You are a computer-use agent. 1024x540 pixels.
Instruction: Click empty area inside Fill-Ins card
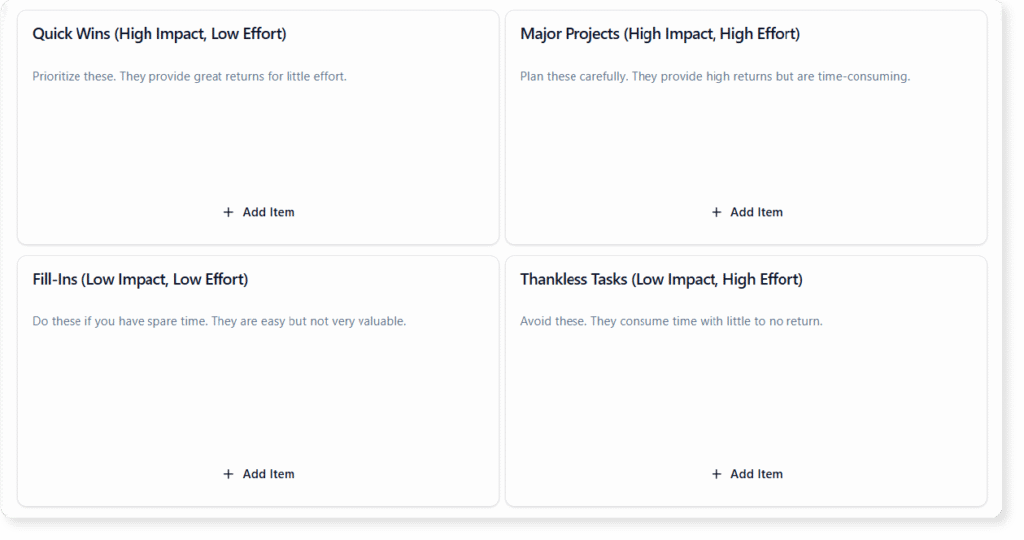pyautogui.click(x=258, y=395)
